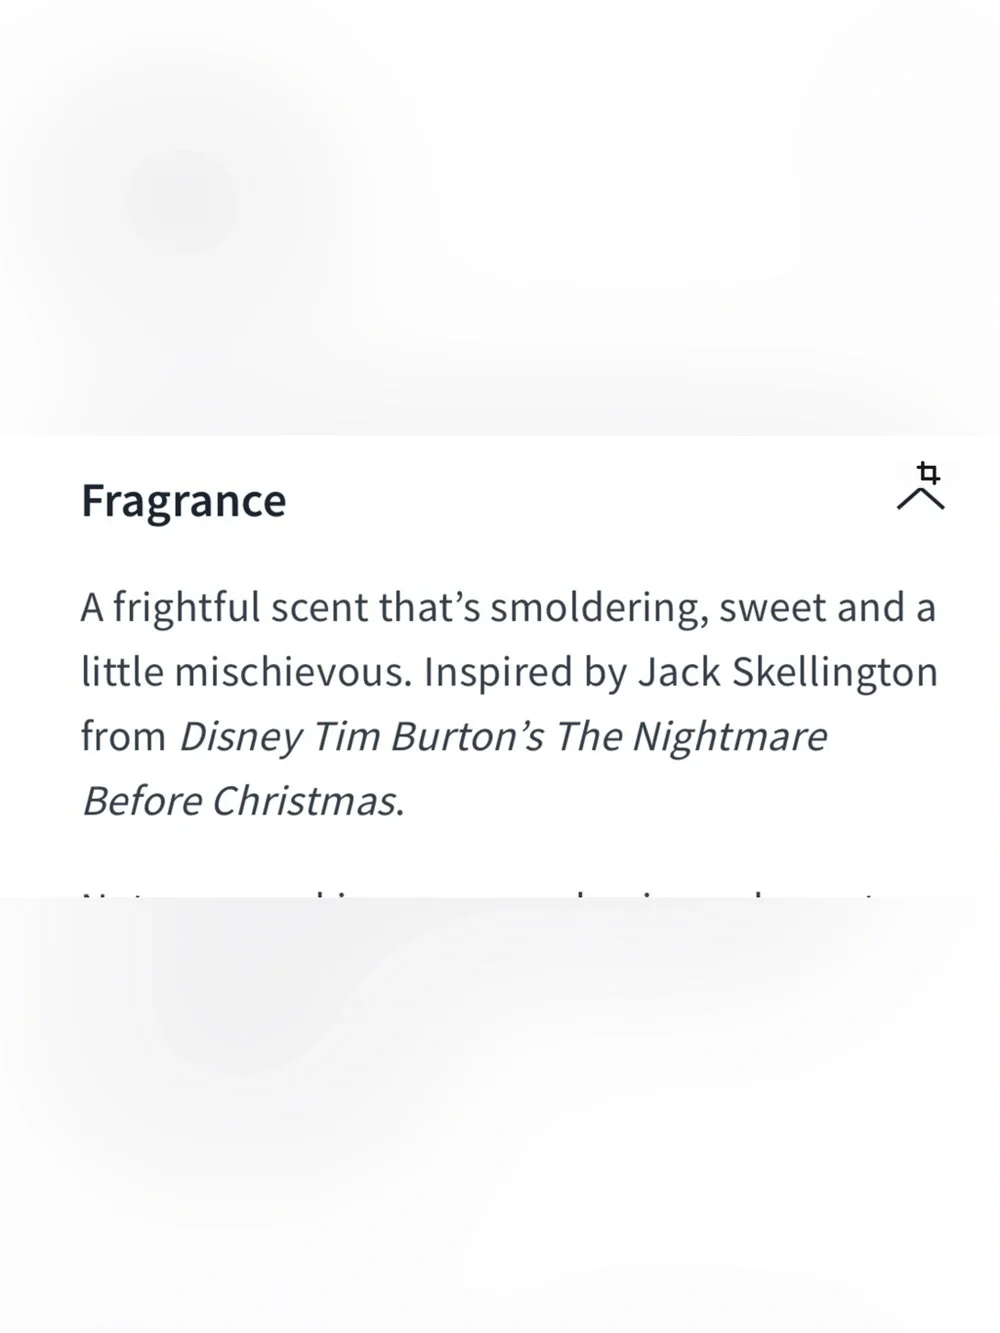Image resolution: width=1000 pixels, height=1333 pixels.
Task: Click the blurred area below the Fragrance panel
Action: 500,1115
